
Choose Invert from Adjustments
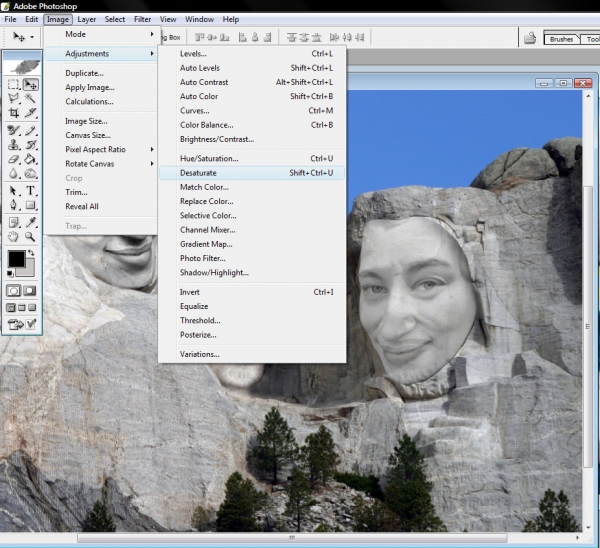pyautogui.click(x=252, y=292)
